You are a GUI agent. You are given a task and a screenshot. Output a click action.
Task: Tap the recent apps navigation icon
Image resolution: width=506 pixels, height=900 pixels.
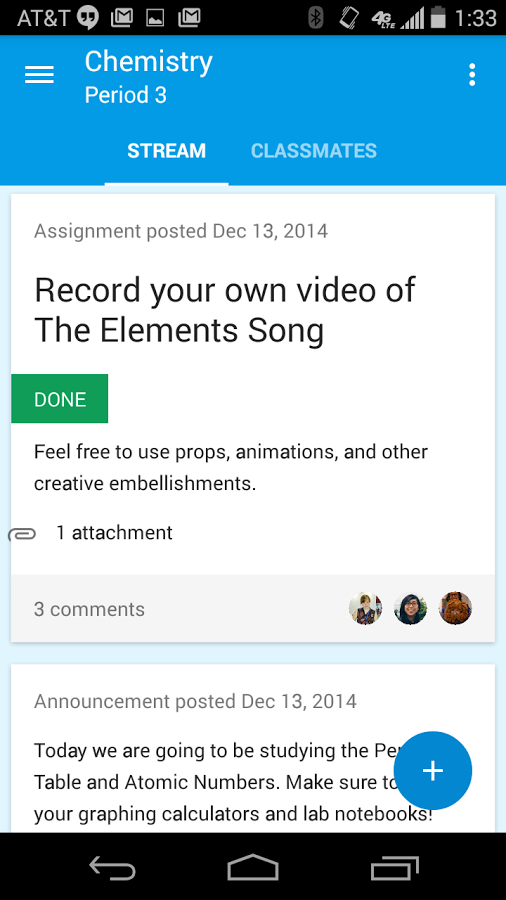click(x=394, y=867)
